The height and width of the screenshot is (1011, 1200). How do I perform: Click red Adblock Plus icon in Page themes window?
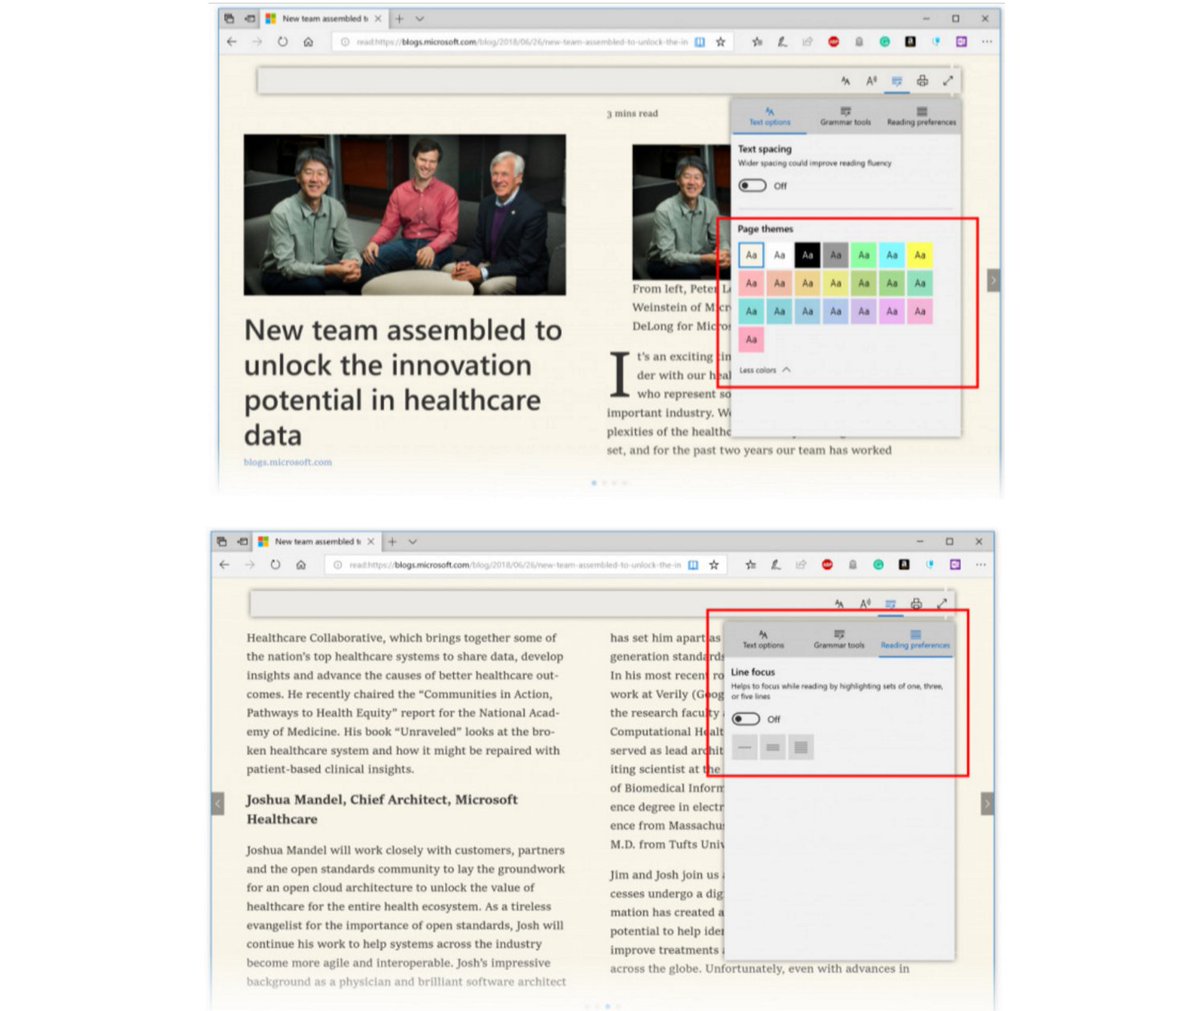[x=833, y=42]
